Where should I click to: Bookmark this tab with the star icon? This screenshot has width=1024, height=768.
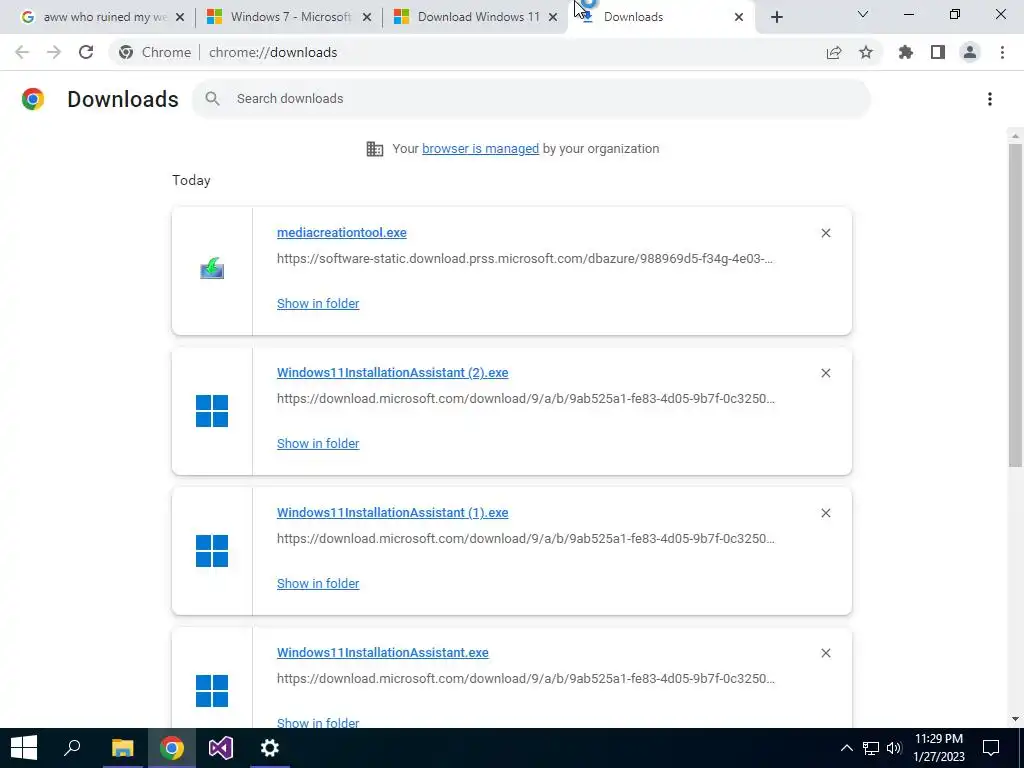click(866, 52)
